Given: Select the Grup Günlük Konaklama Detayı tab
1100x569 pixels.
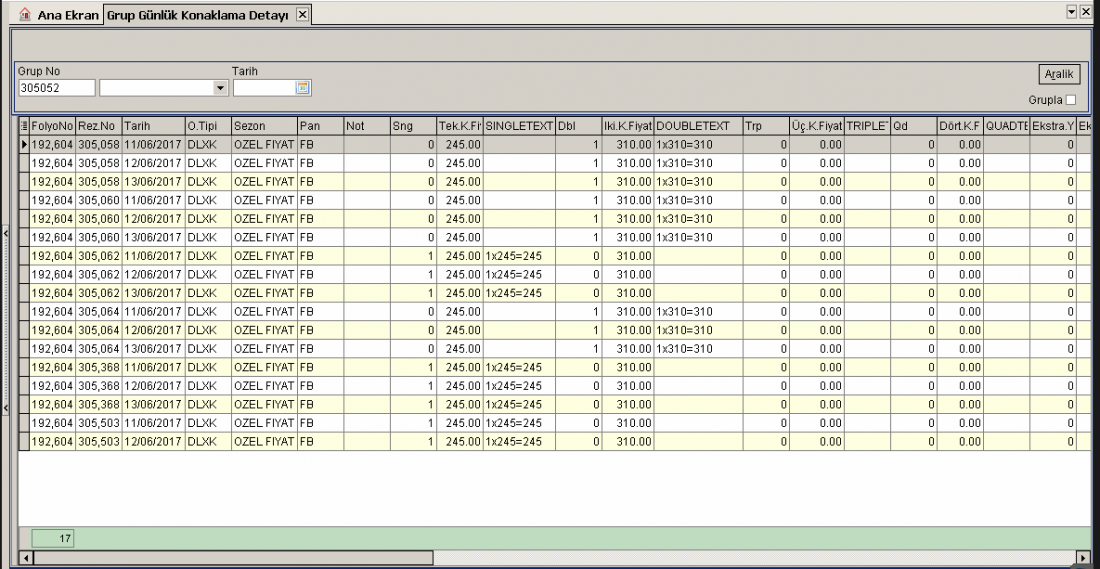Looking at the screenshot, I should pos(198,15).
